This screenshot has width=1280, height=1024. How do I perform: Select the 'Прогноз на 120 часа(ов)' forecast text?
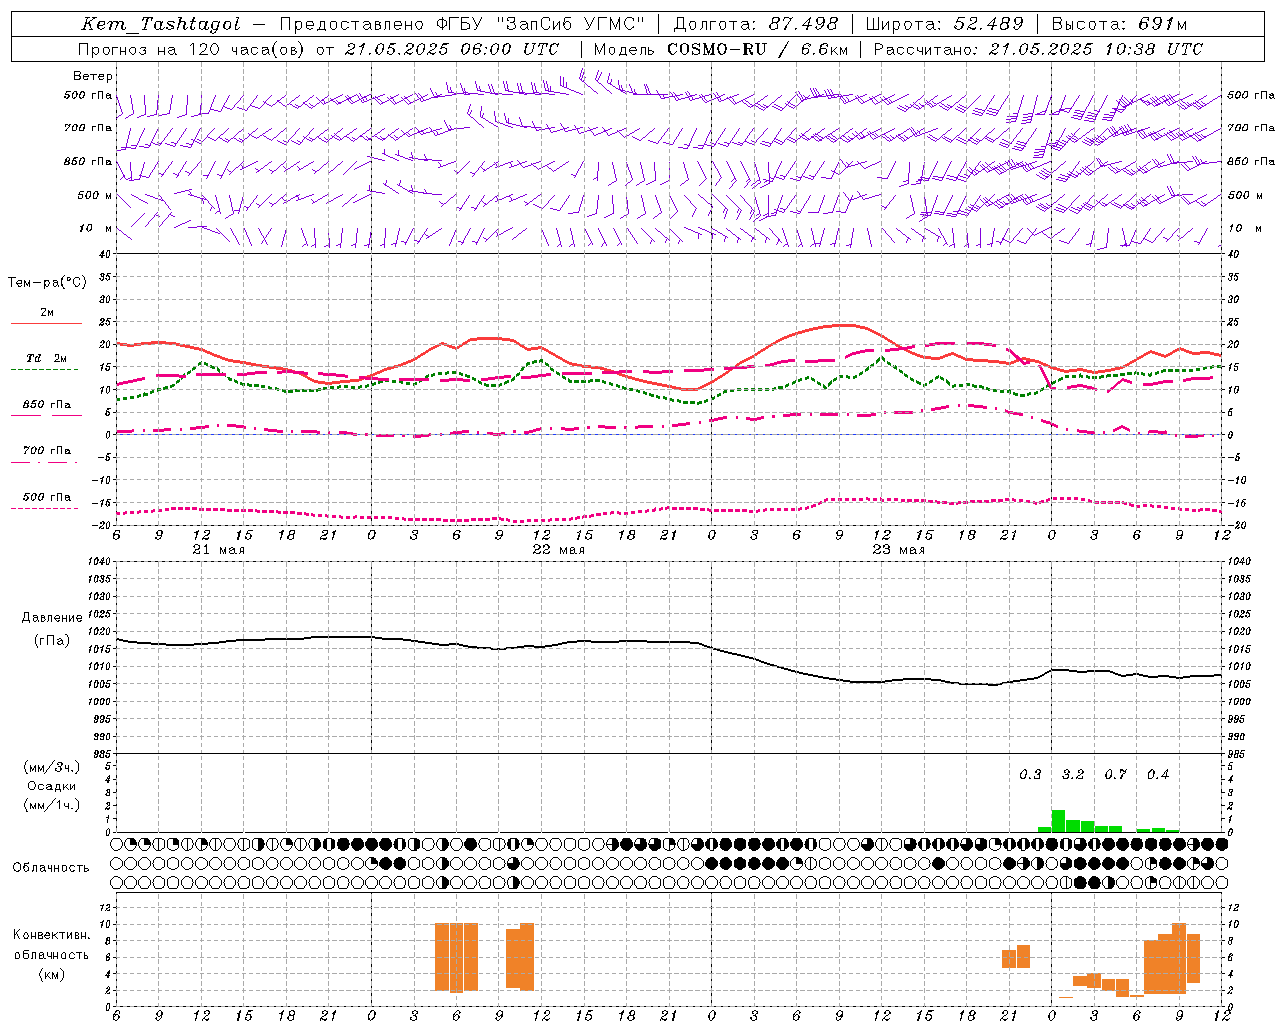coord(192,49)
